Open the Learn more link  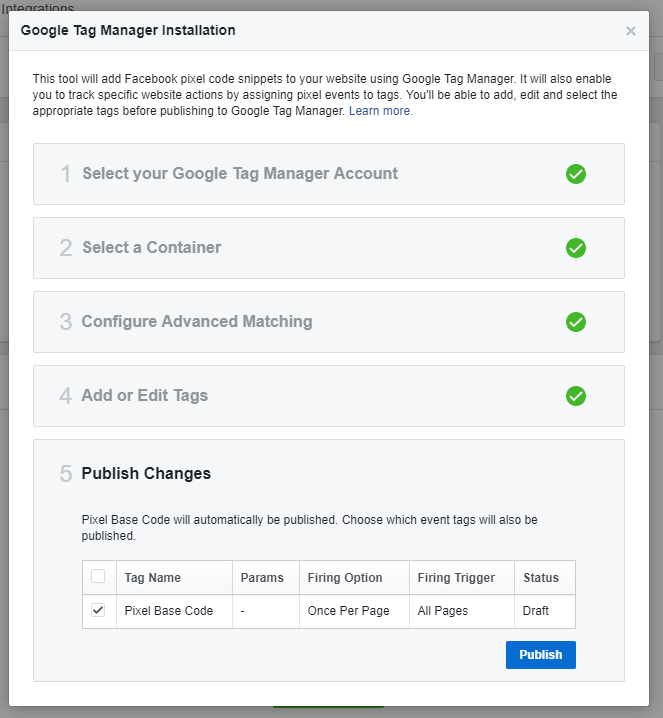point(379,111)
